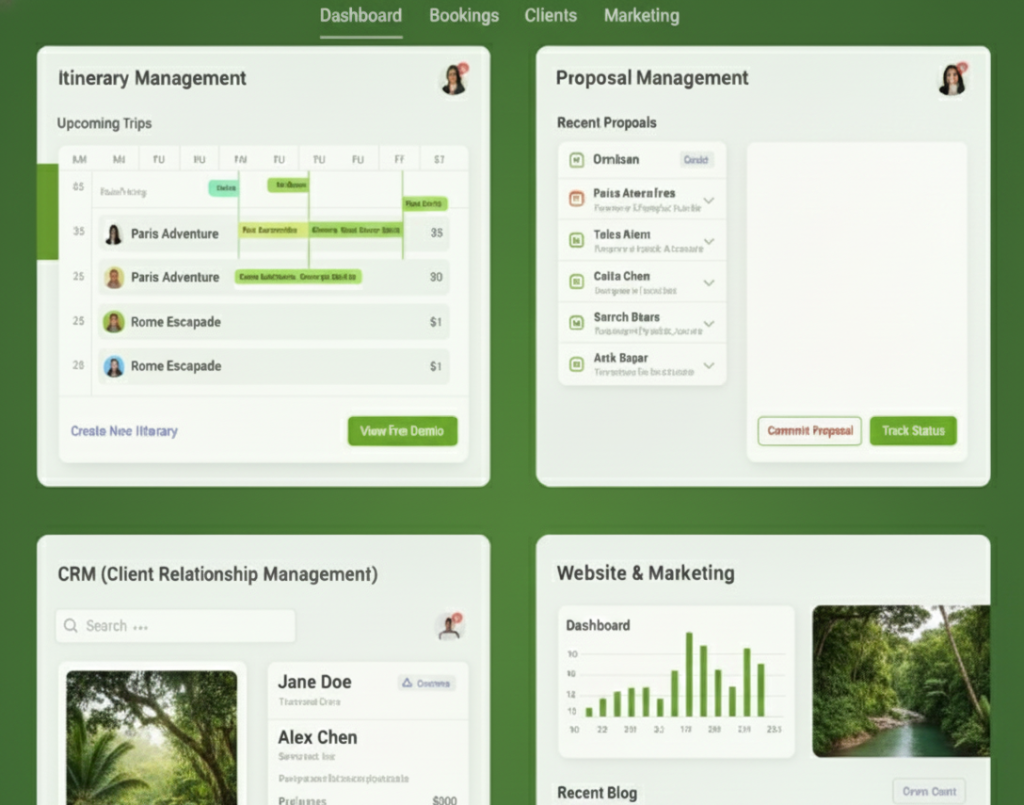Click the Proposal Management profile avatar
This screenshot has width=1024, height=805.
click(952, 79)
